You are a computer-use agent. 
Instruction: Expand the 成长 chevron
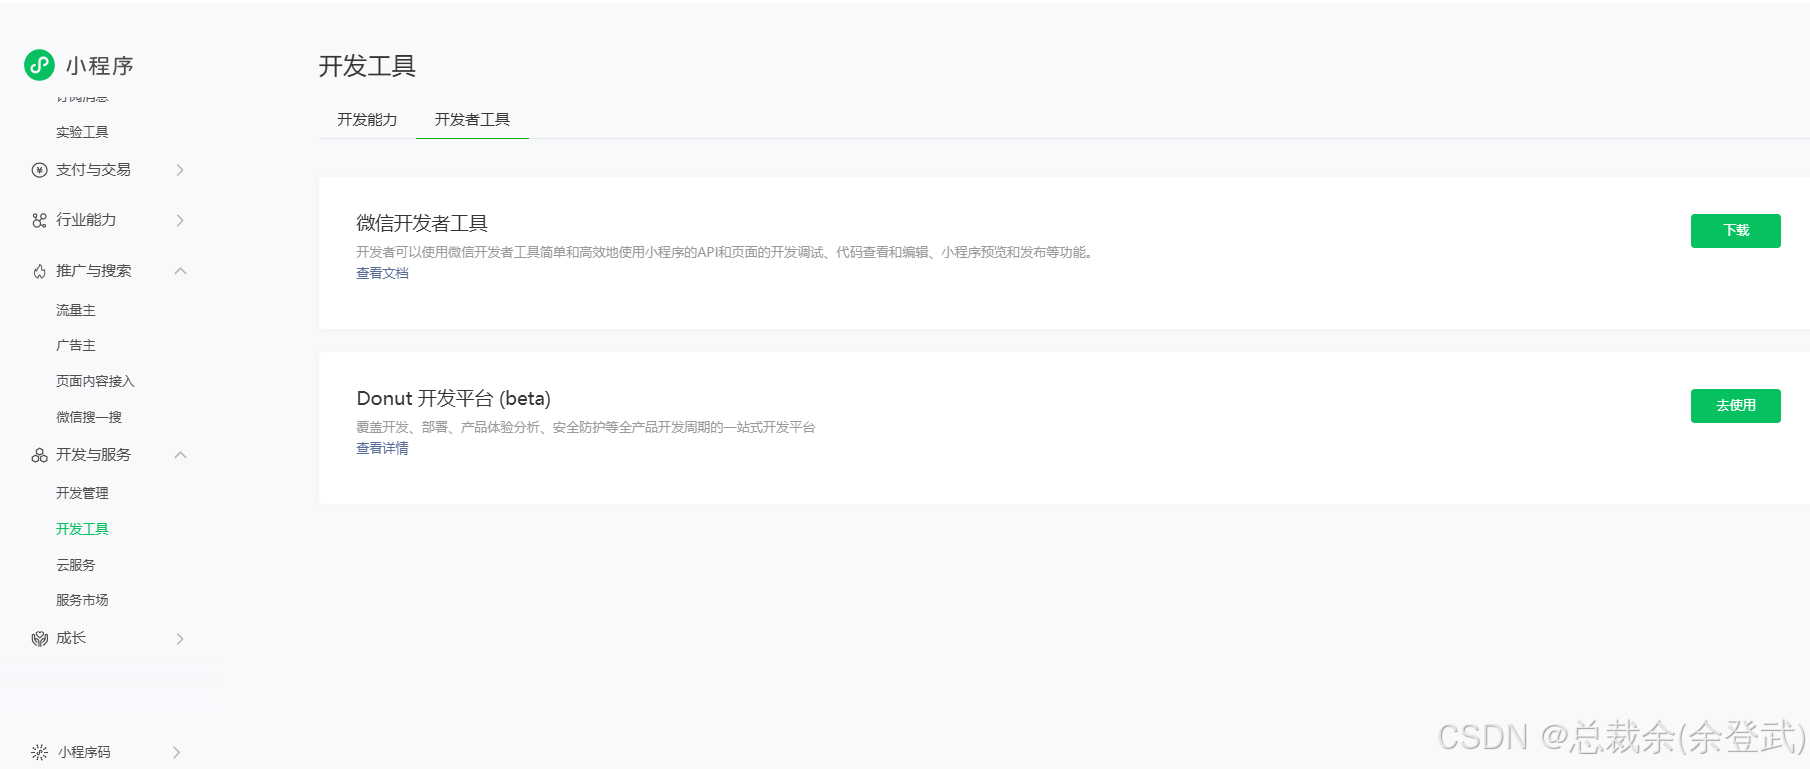click(180, 638)
